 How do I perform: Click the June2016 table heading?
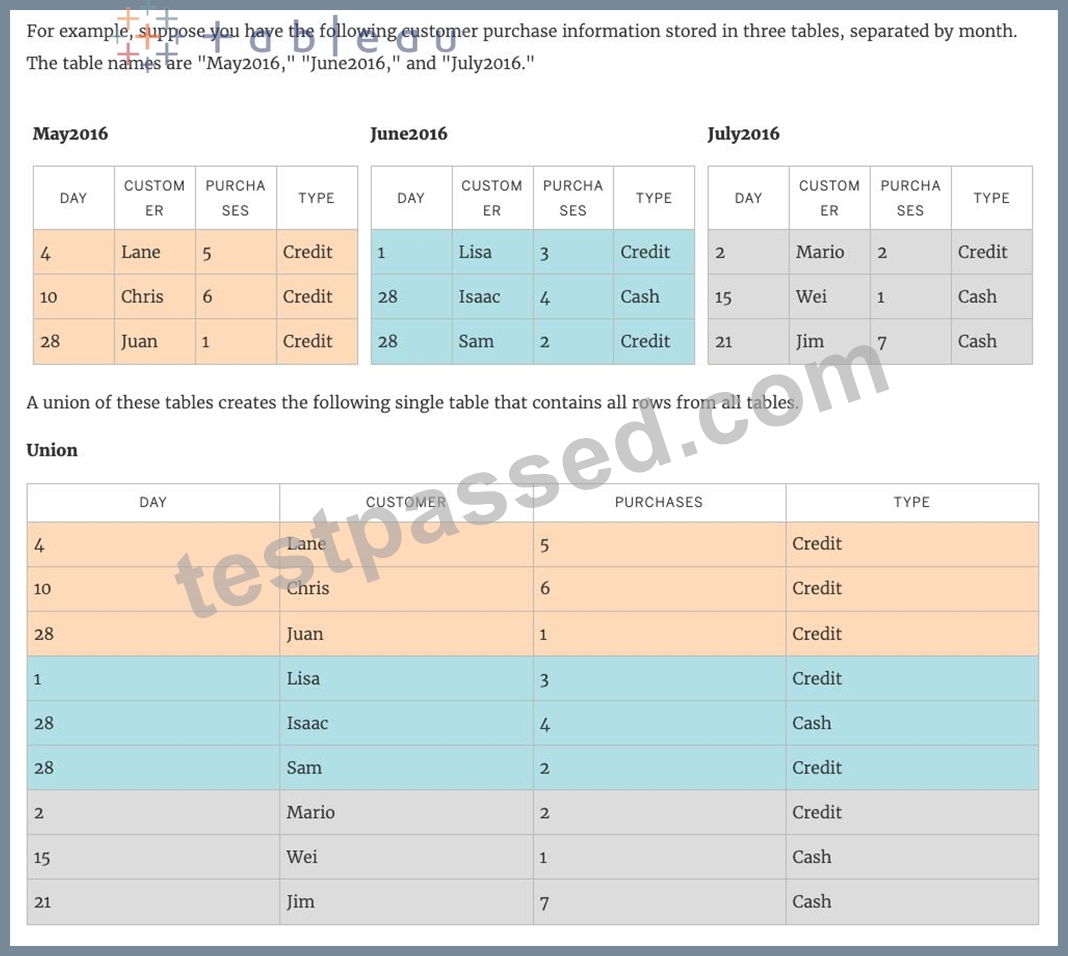point(409,133)
